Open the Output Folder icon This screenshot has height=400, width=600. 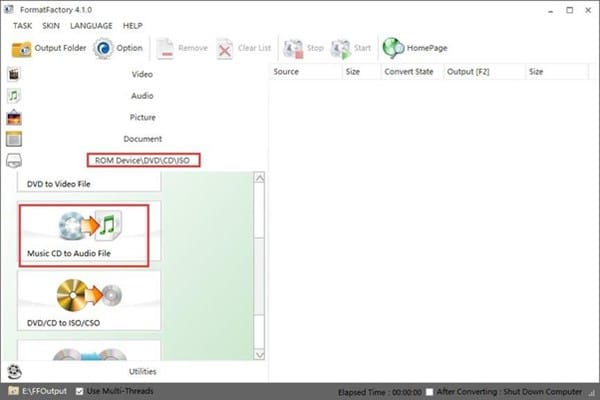click(x=21, y=49)
